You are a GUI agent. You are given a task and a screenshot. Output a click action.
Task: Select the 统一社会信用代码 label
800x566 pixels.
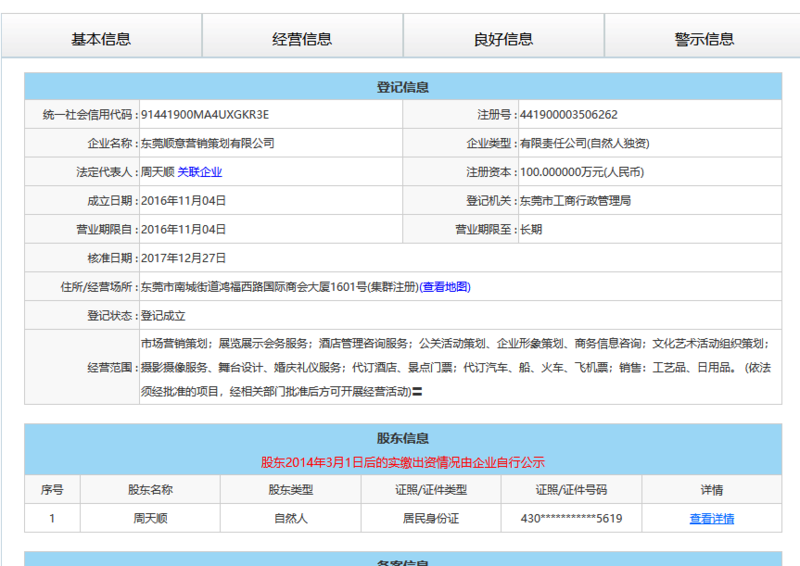click(x=90, y=114)
